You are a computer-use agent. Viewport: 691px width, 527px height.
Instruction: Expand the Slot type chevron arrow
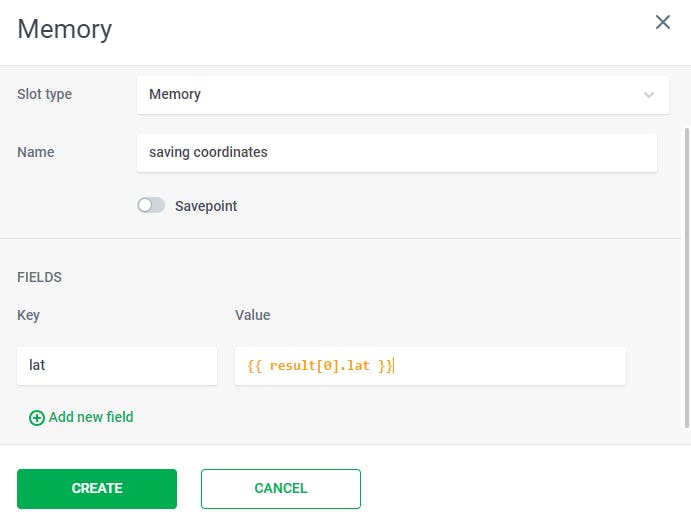point(649,95)
